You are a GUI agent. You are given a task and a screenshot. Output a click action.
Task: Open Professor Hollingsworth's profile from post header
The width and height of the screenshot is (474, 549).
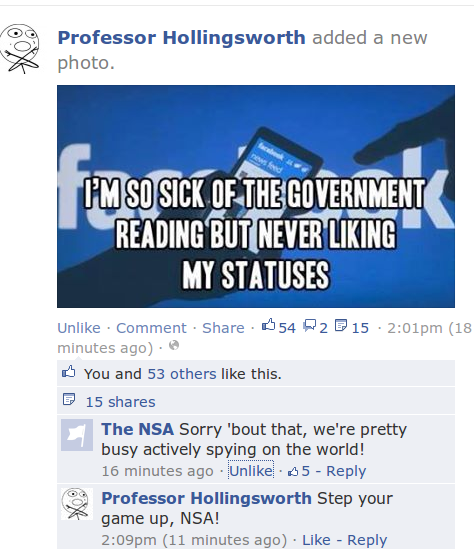pyautogui.click(x=181, y=37)
